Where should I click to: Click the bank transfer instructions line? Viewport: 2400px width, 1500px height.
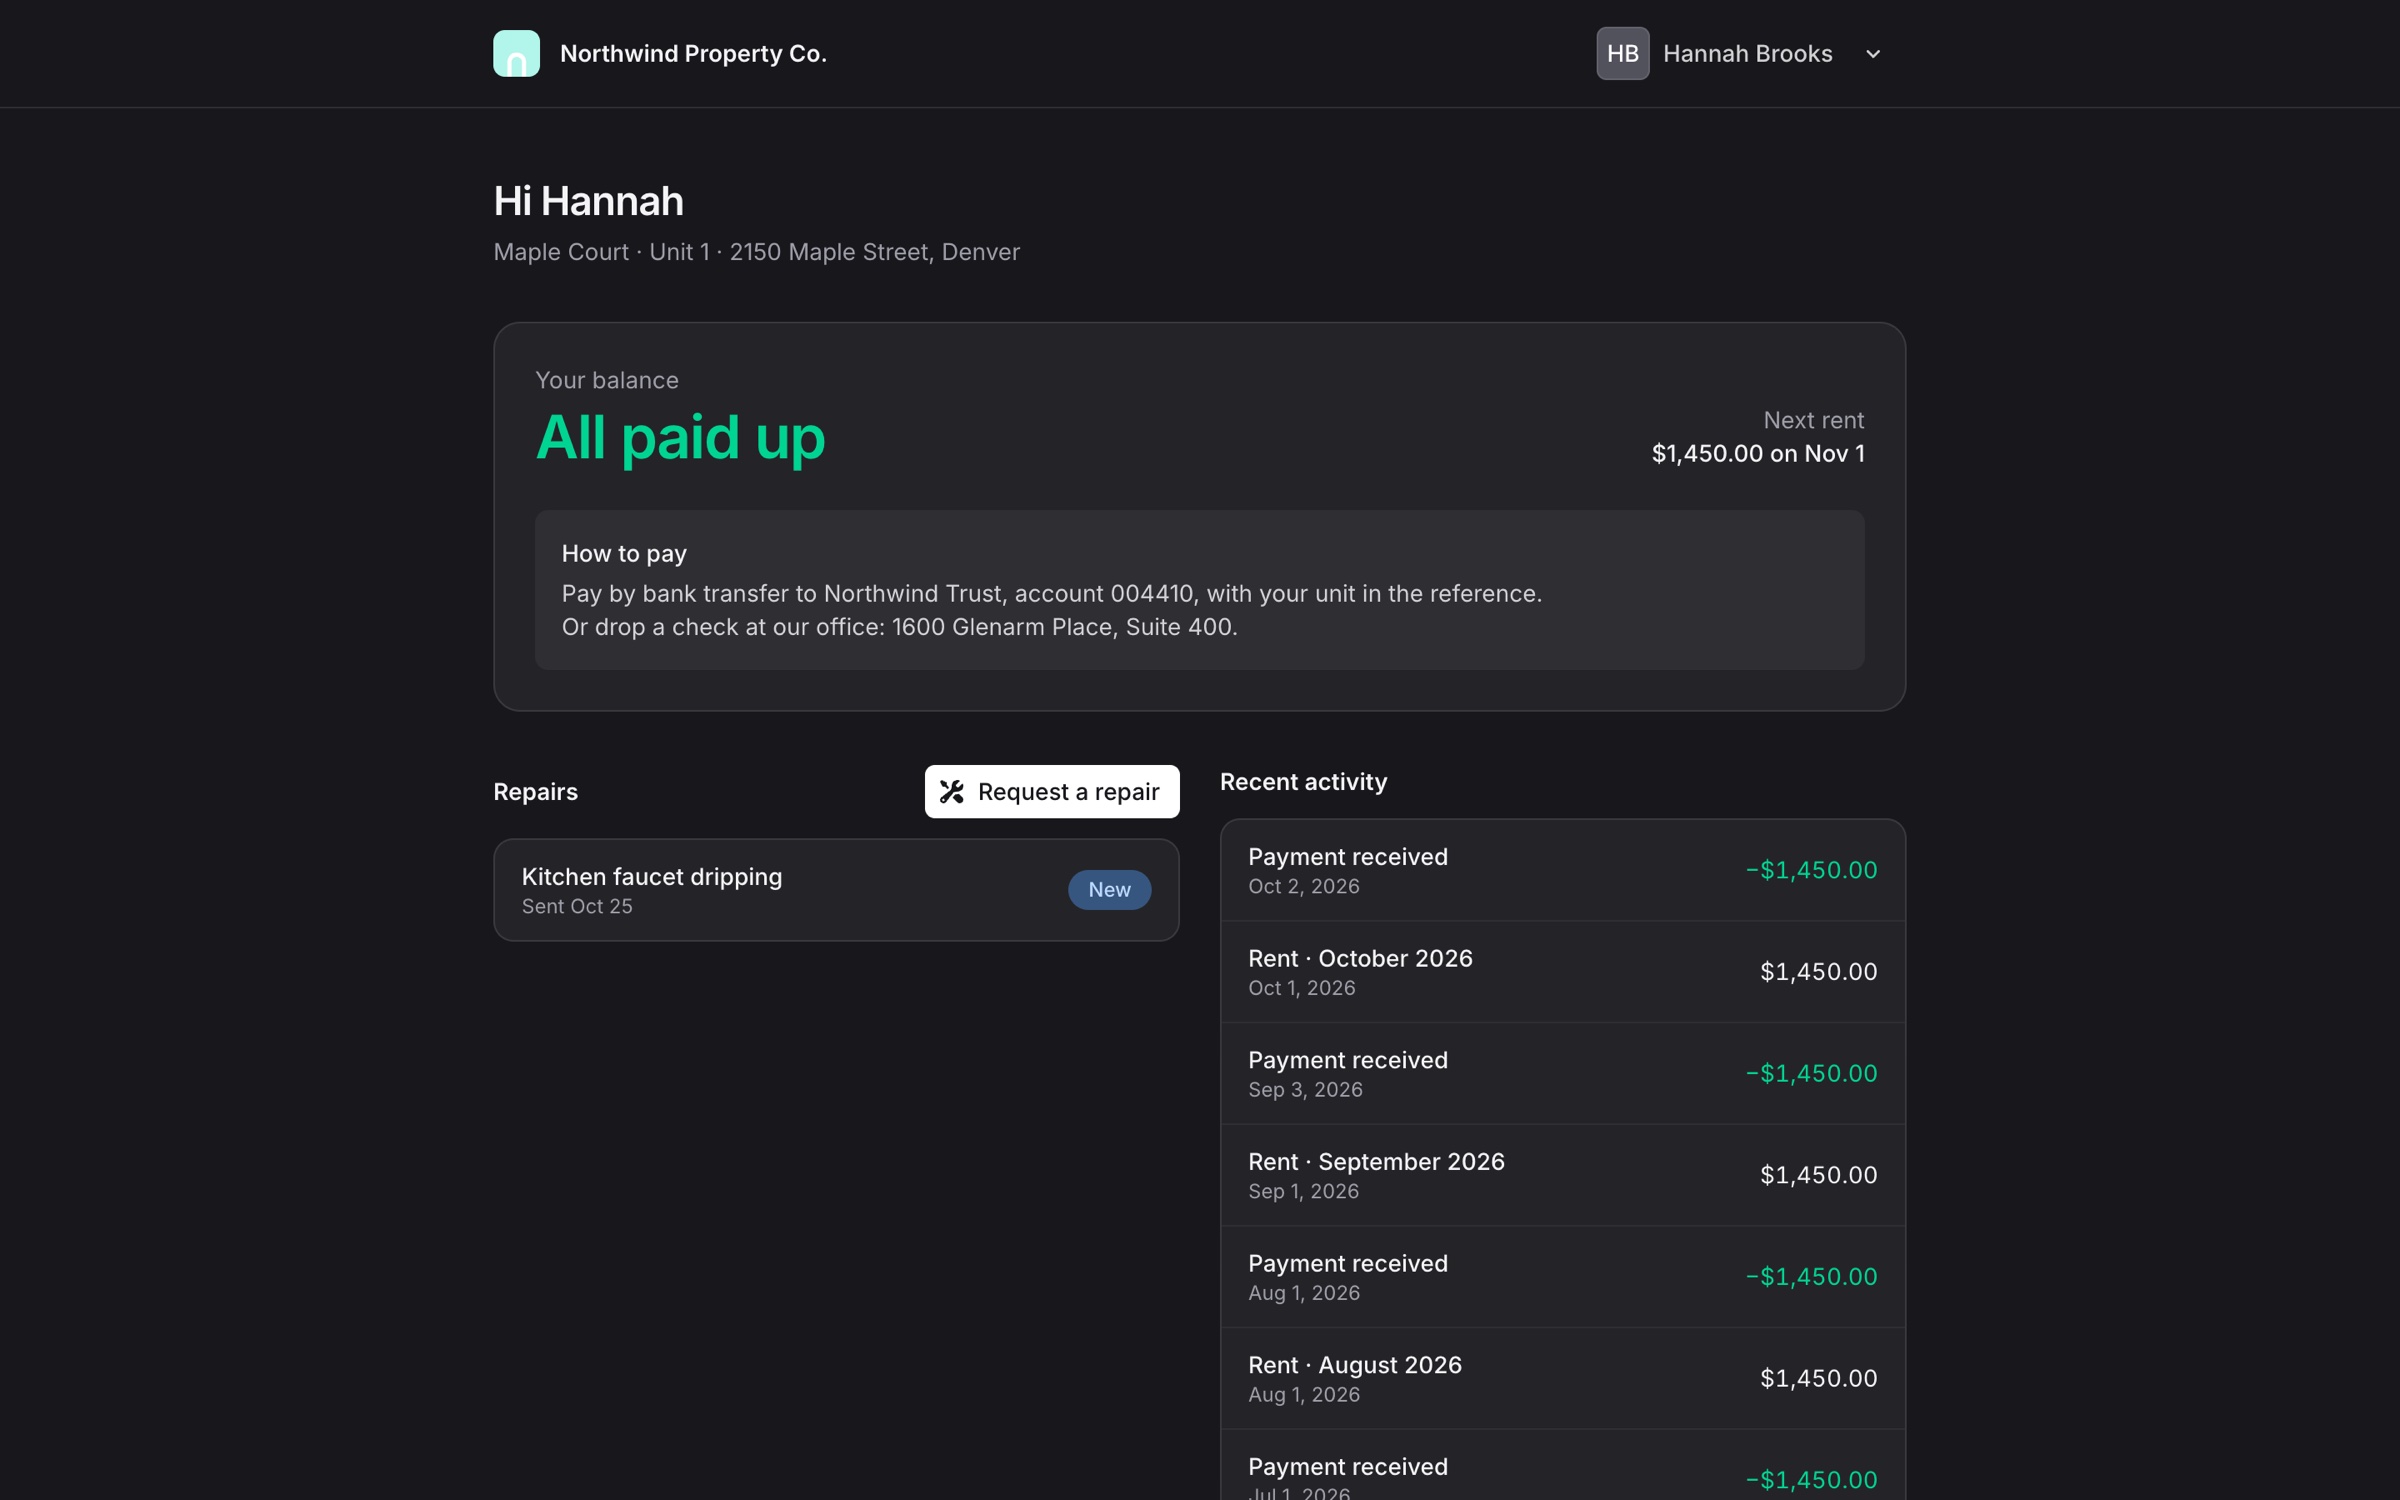[x=1051, y=594]
